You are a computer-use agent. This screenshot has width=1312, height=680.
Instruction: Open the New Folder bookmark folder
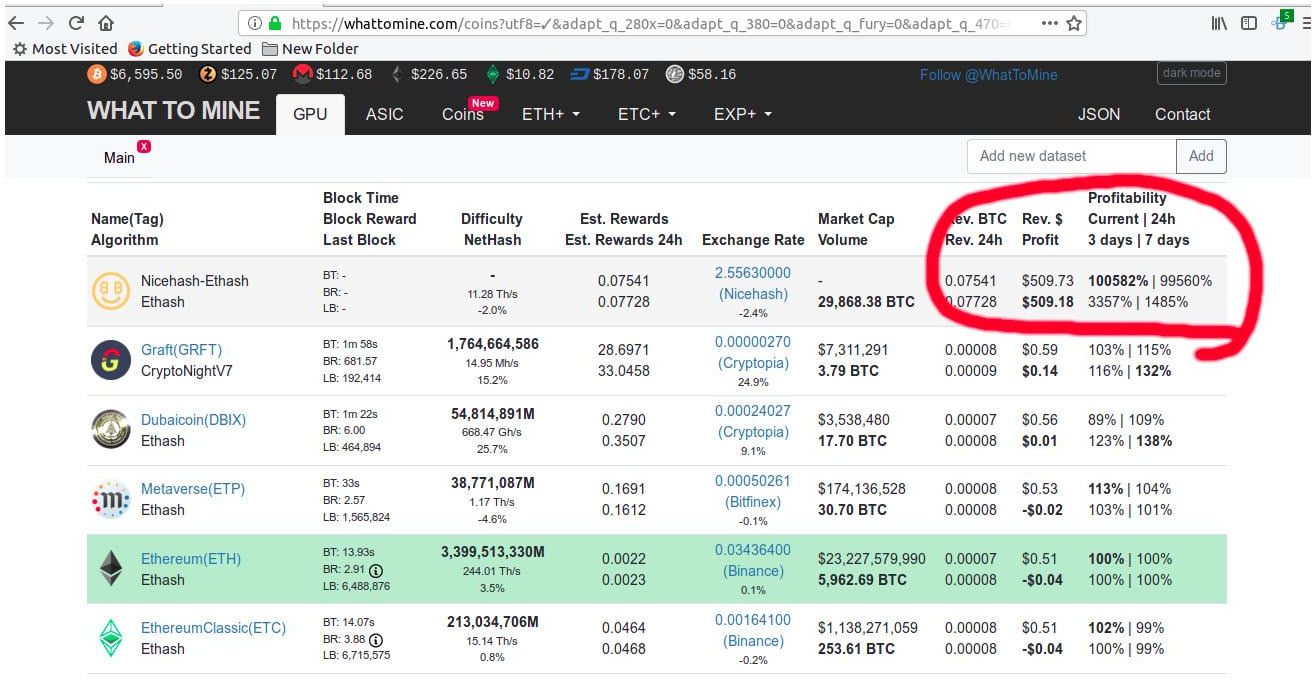(310, 48)
